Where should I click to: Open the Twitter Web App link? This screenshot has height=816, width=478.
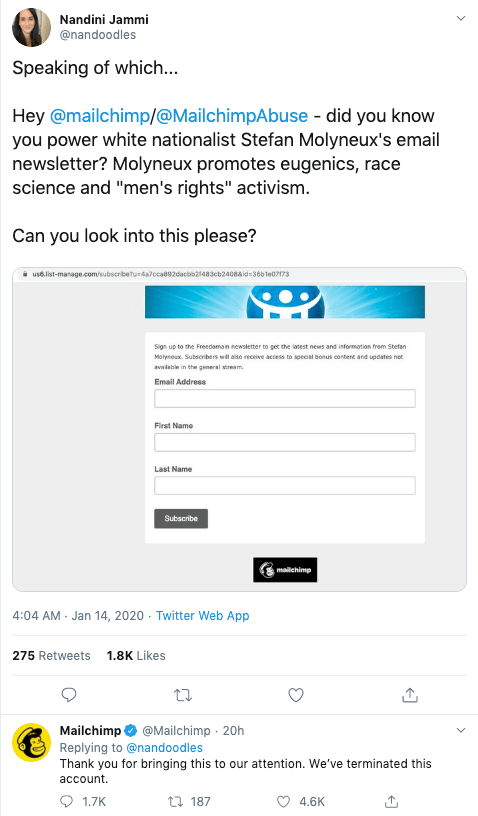(x=202, y=616)
